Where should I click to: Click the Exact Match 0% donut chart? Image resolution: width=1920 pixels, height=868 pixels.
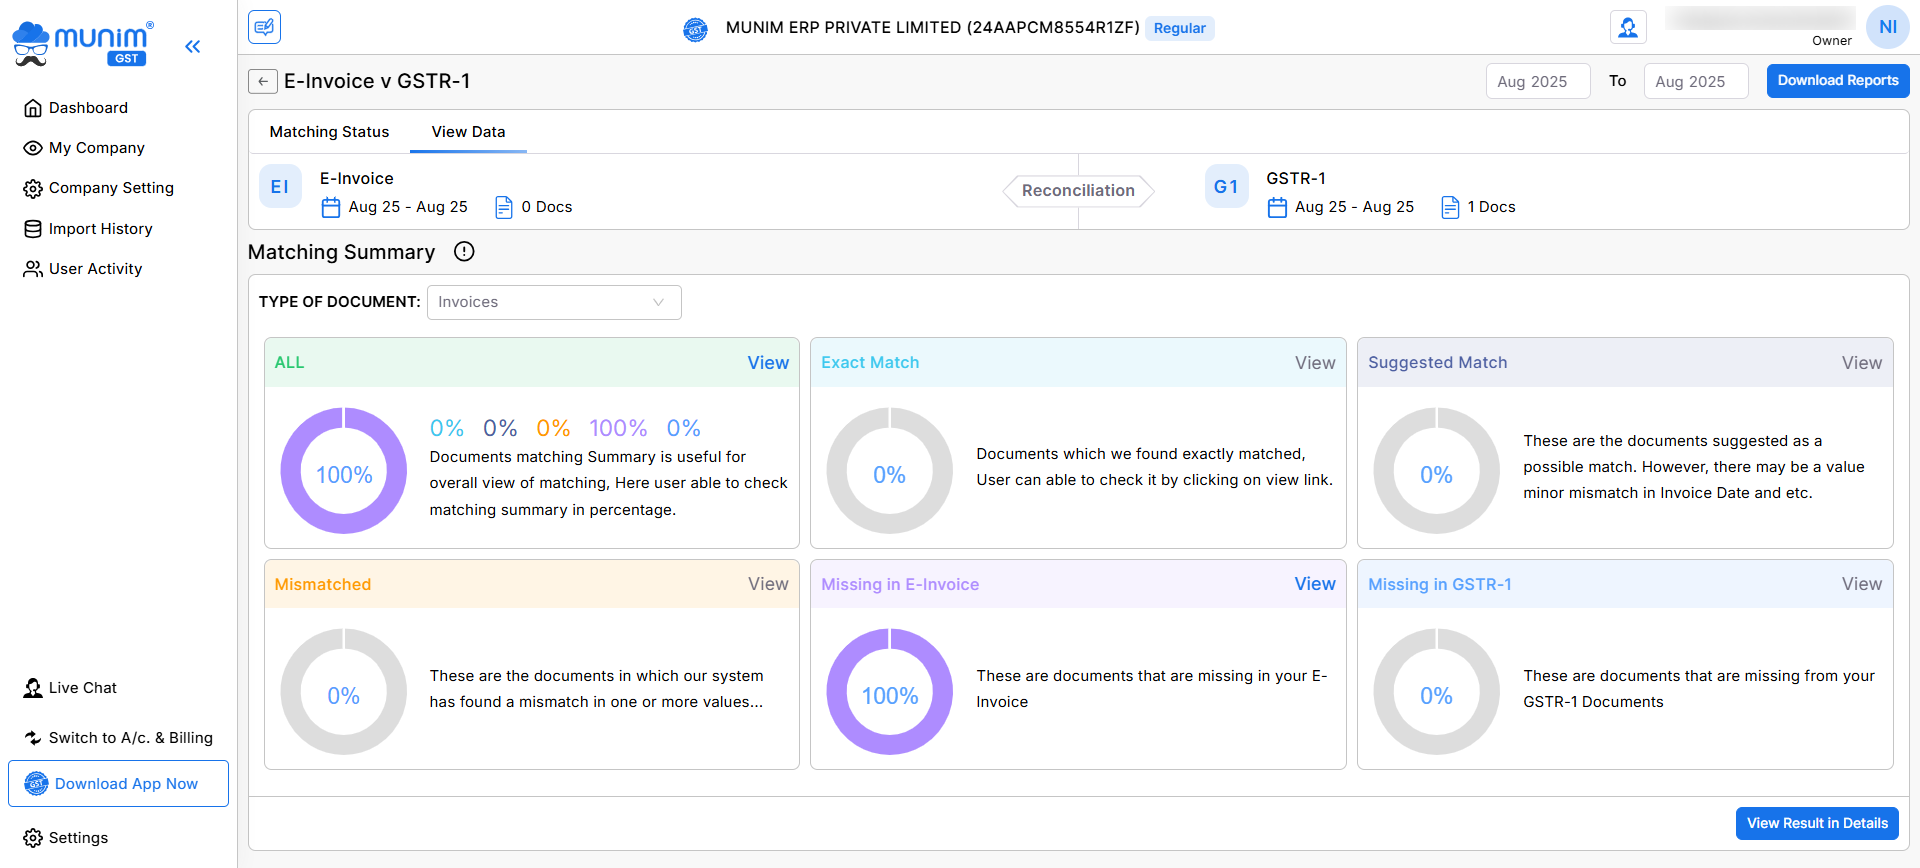[890, 471]
